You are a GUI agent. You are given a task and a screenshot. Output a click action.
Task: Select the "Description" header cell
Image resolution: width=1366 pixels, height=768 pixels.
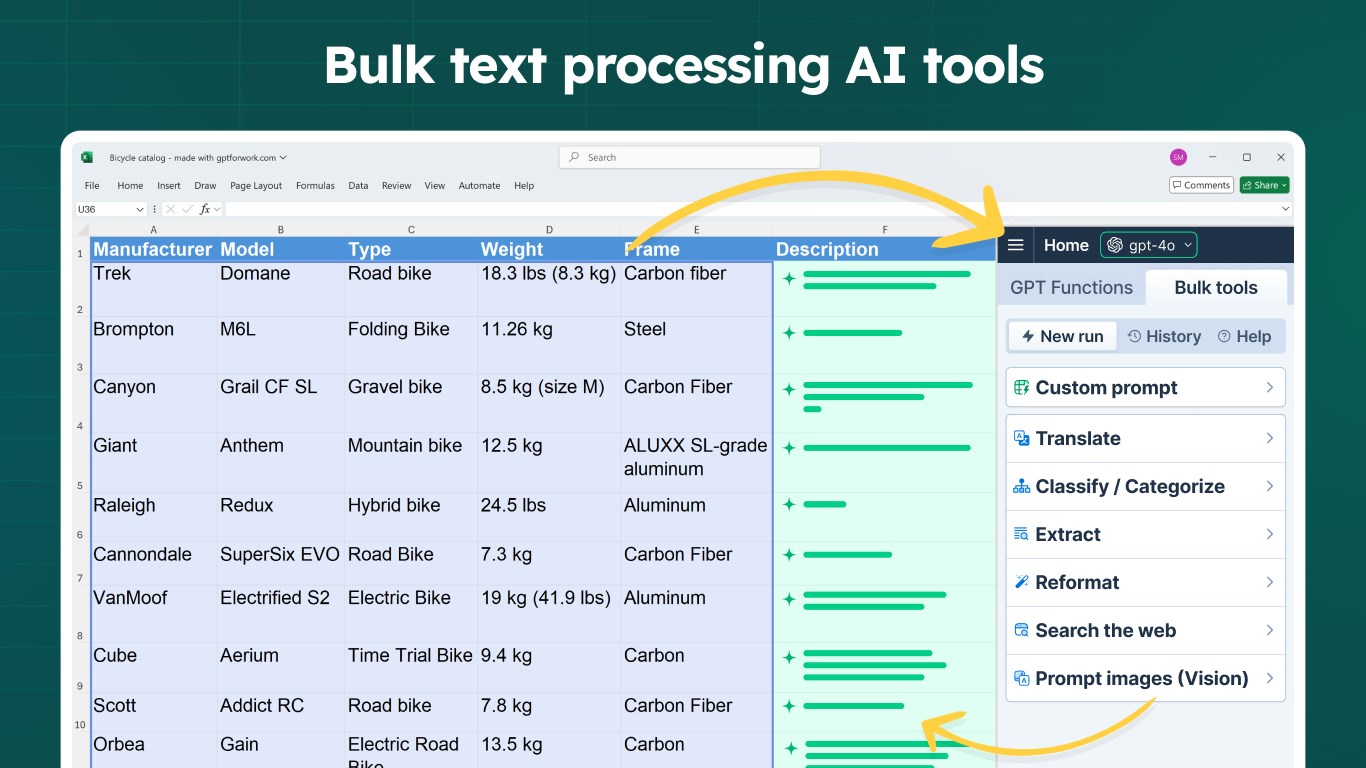(884, 249)
